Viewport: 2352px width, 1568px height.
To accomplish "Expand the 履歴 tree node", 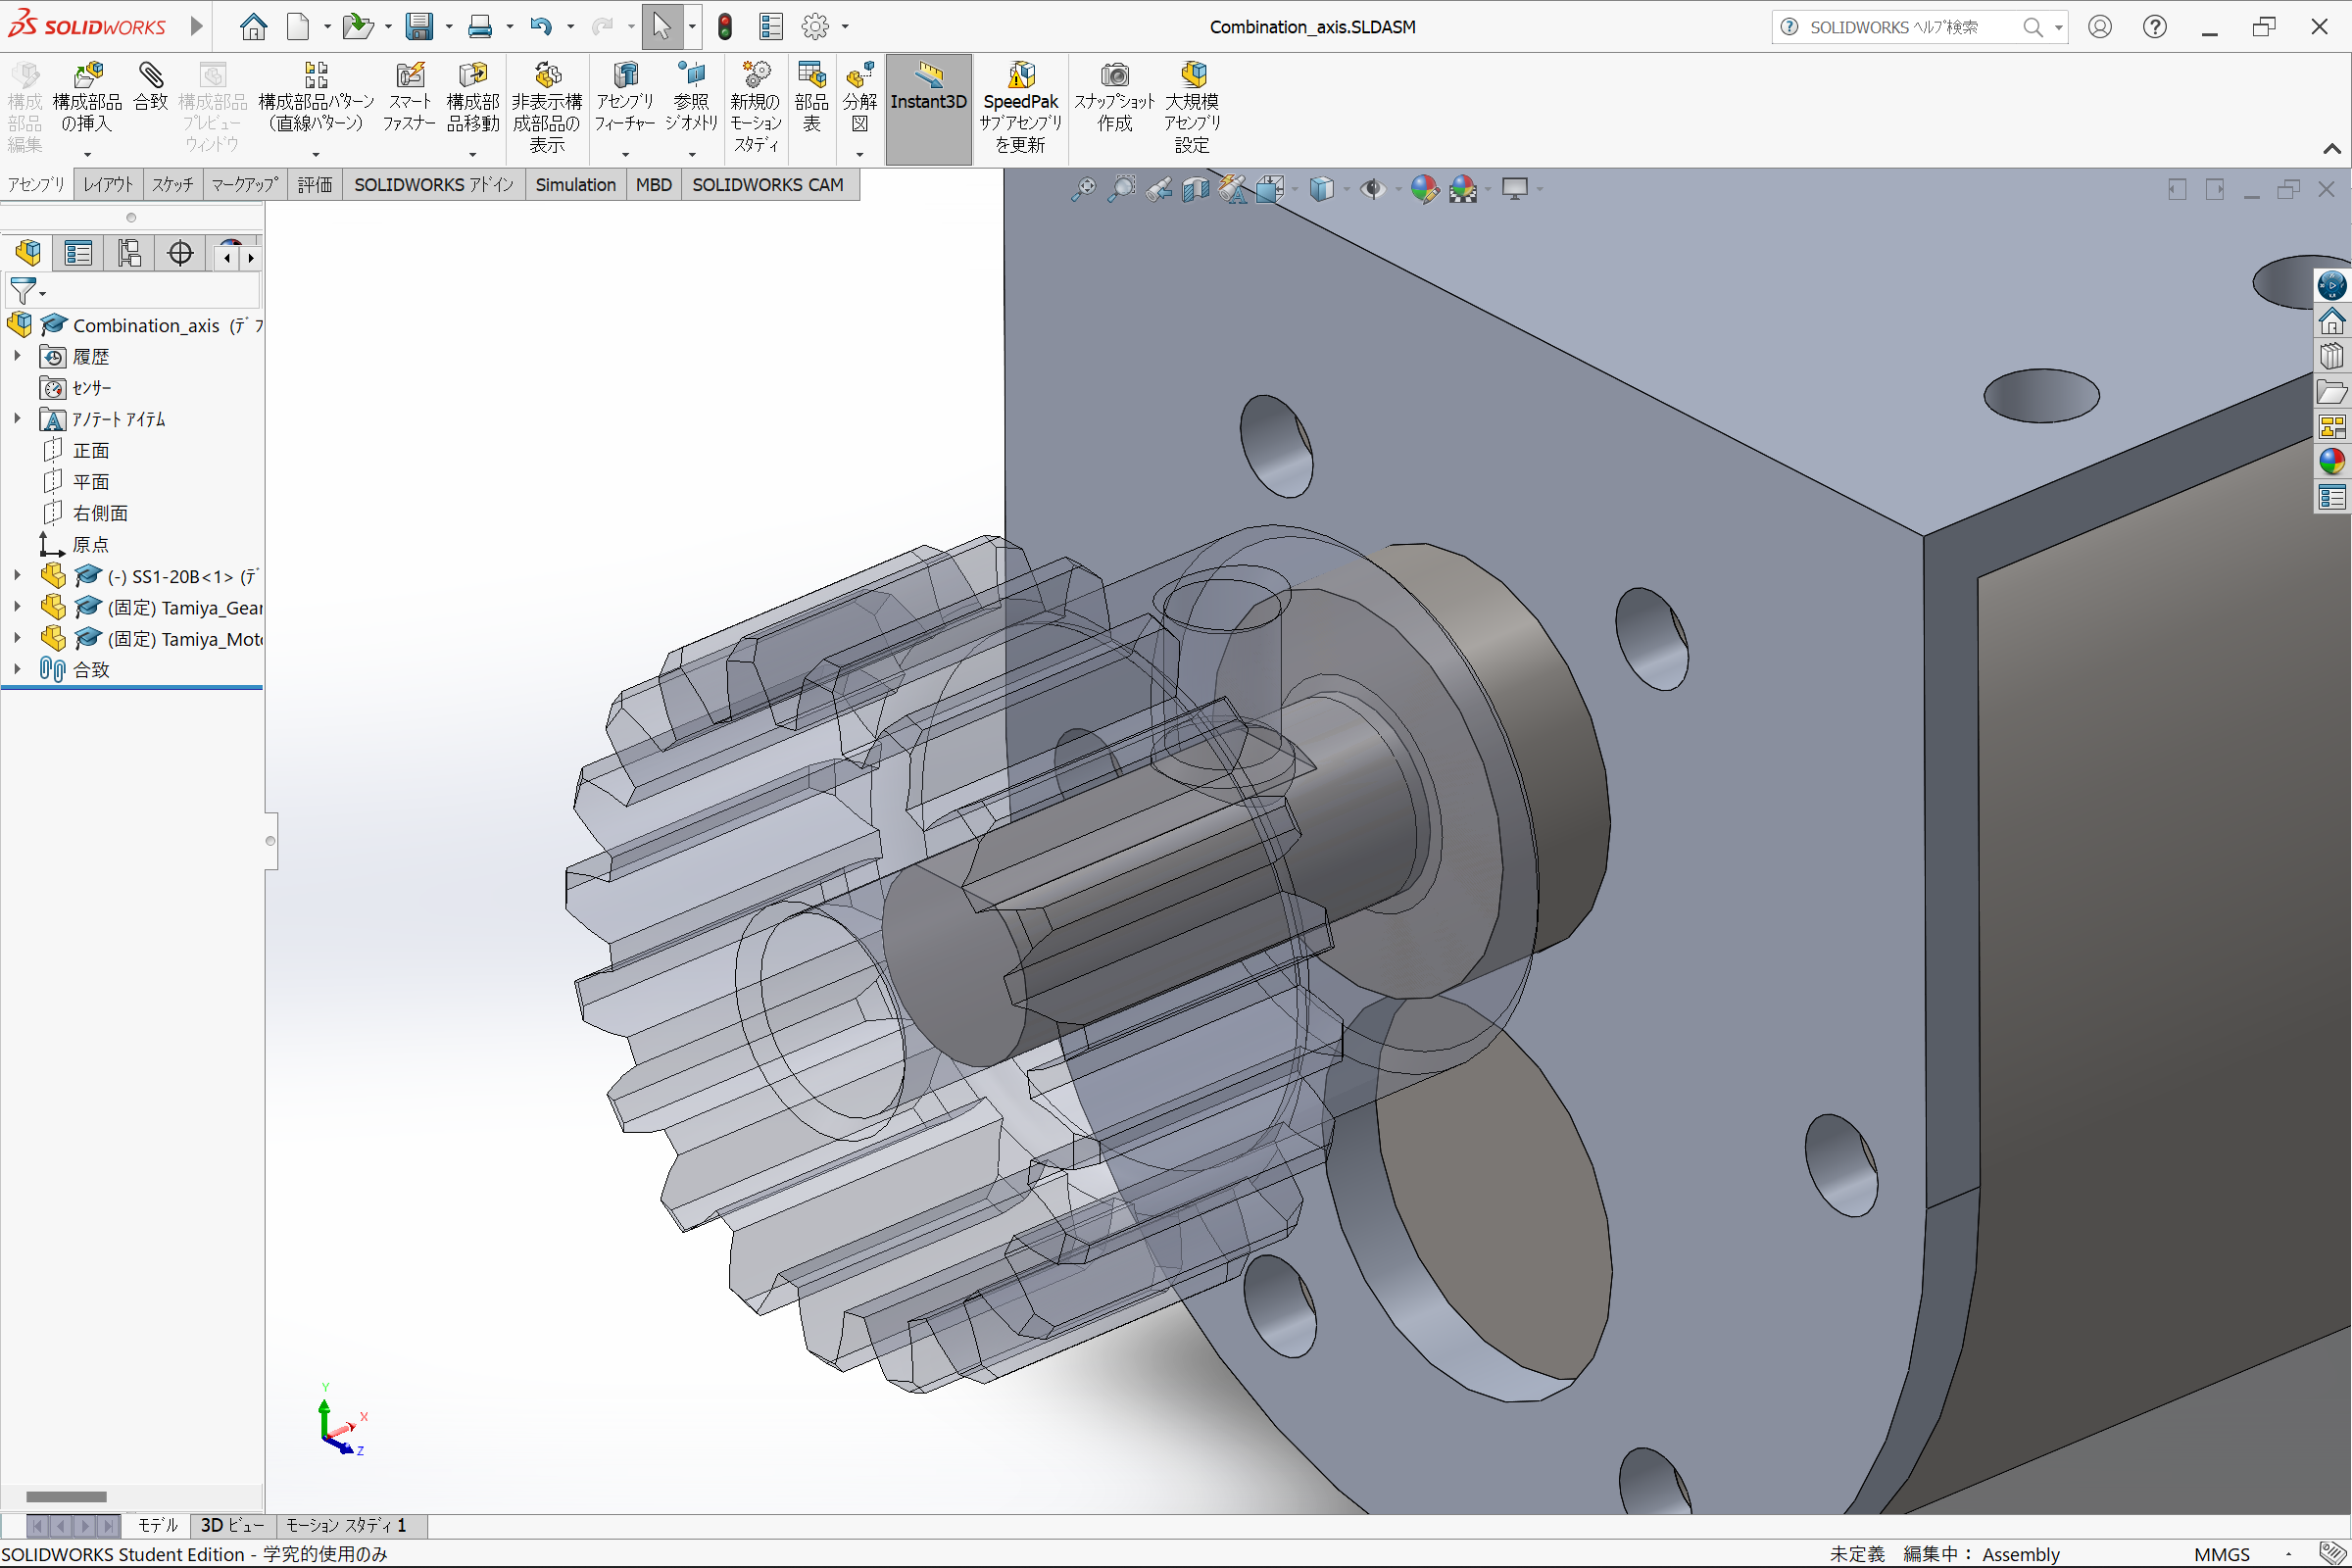I will [17, 356].
